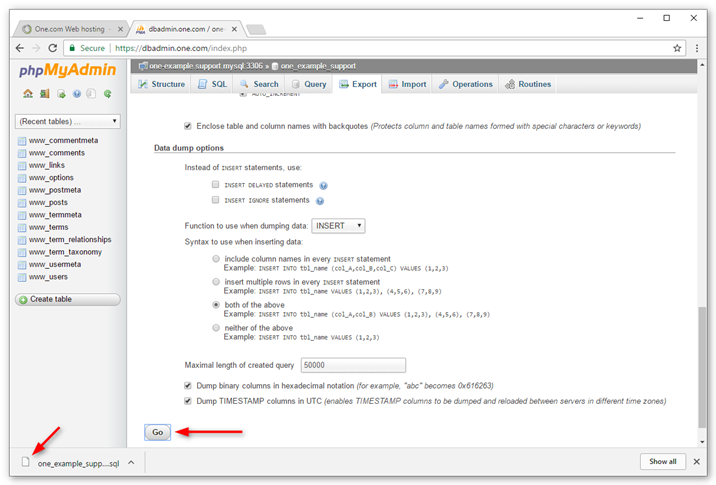The width and height of the screenshot is (716, 485).
Task: Click the phpMyAdmin logo
Action: click(68, 70)
